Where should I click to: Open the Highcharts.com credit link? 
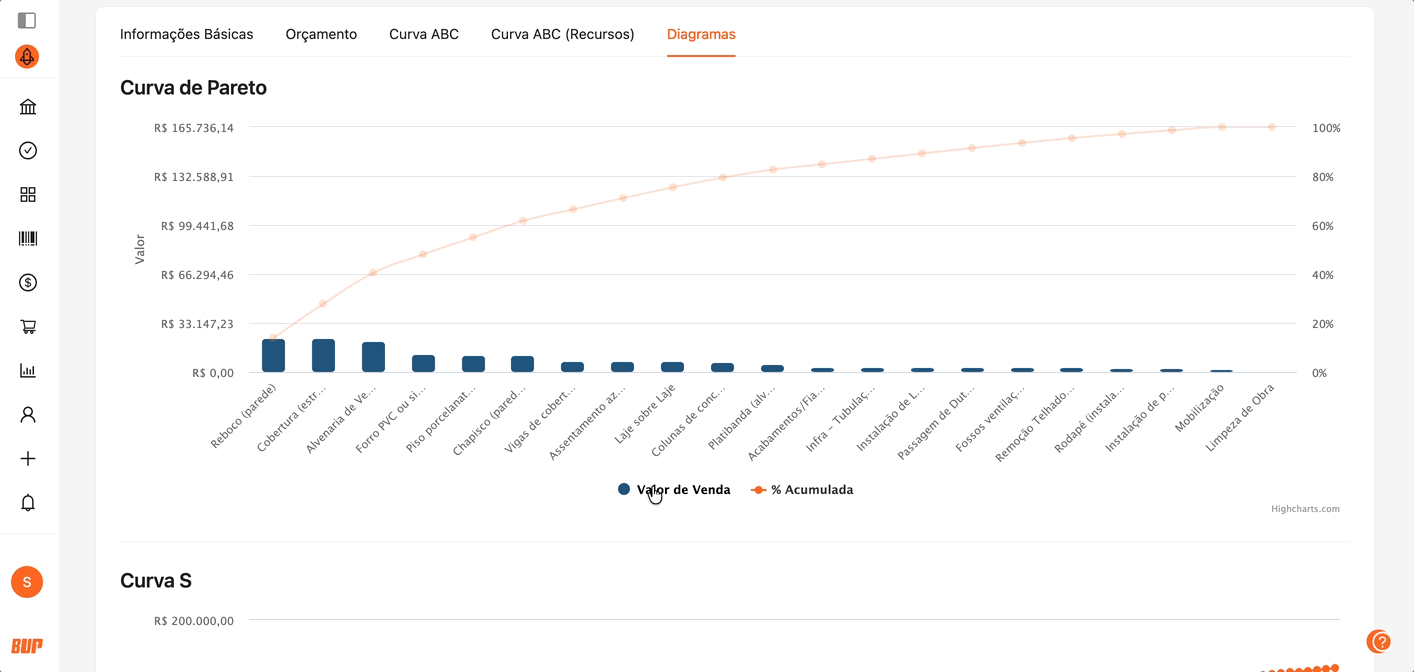1305,509
